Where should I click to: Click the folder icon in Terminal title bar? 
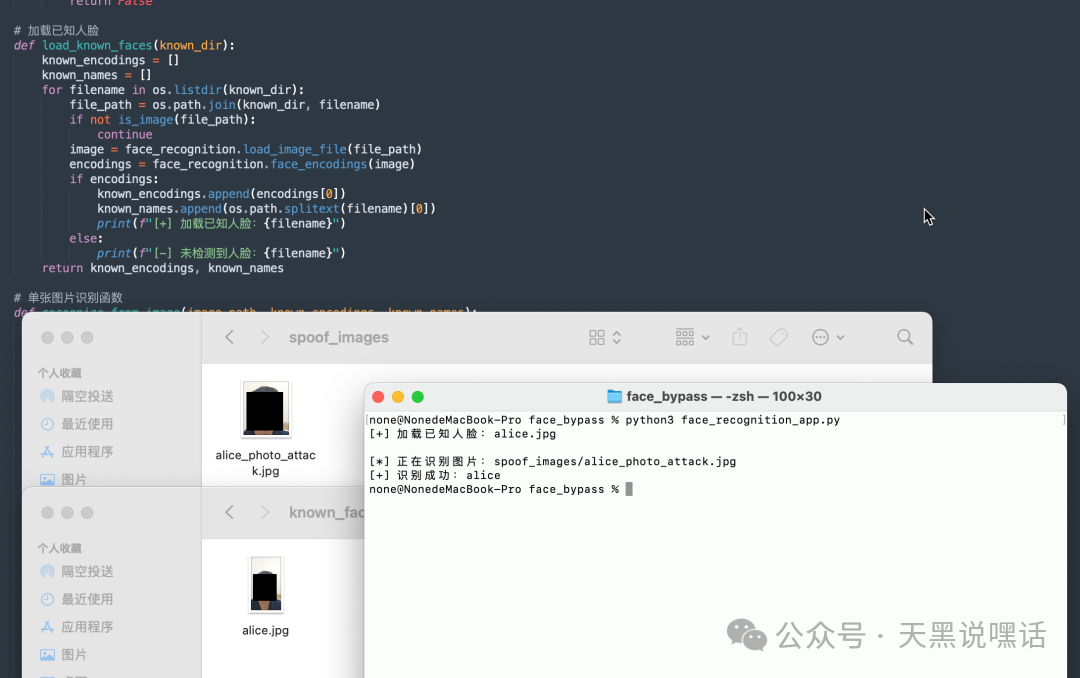pyautogui.click(x=614, y=397)
